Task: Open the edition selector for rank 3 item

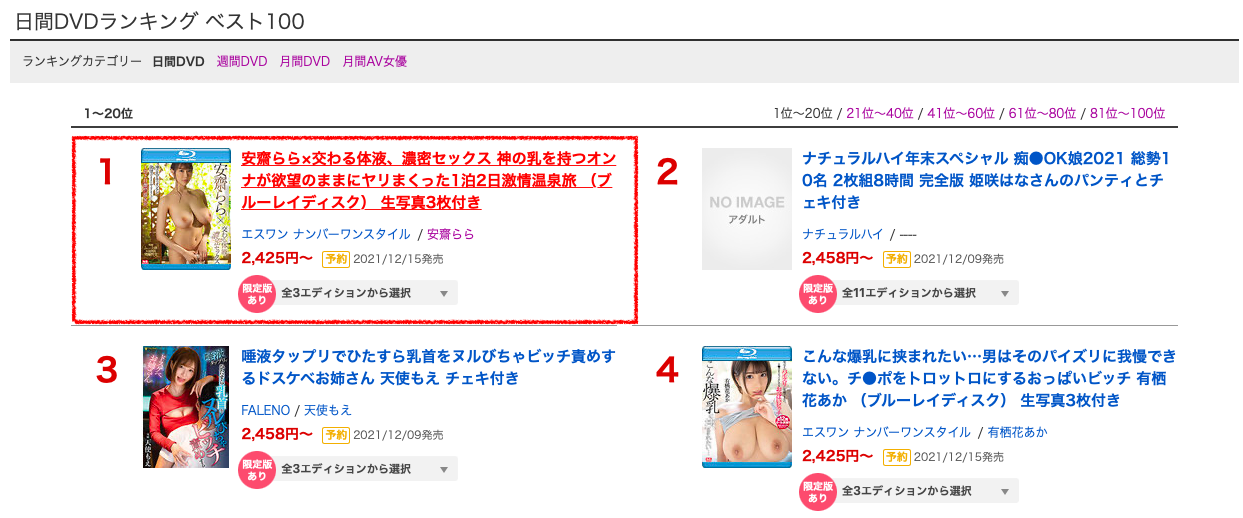Action: pos(366,469)
